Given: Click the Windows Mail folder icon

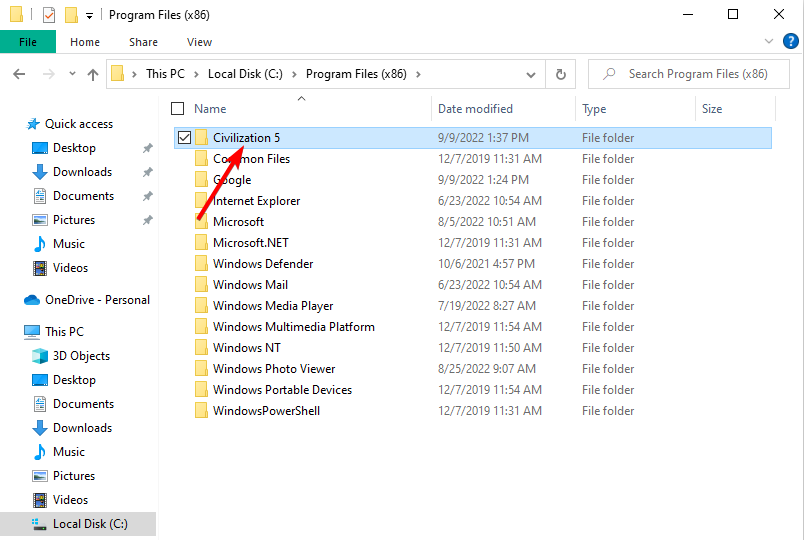Looking at the screenshot, I should click(202, 285).
